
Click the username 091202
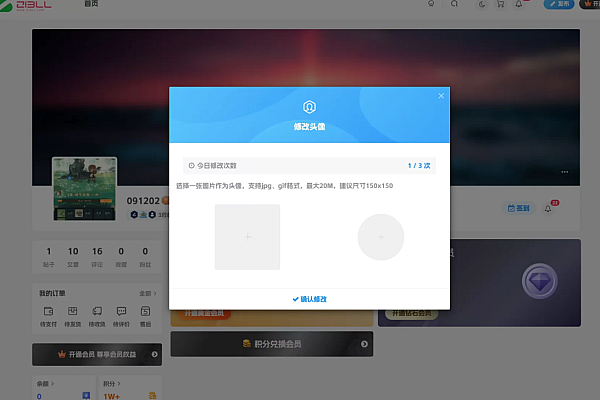(143, 201)
